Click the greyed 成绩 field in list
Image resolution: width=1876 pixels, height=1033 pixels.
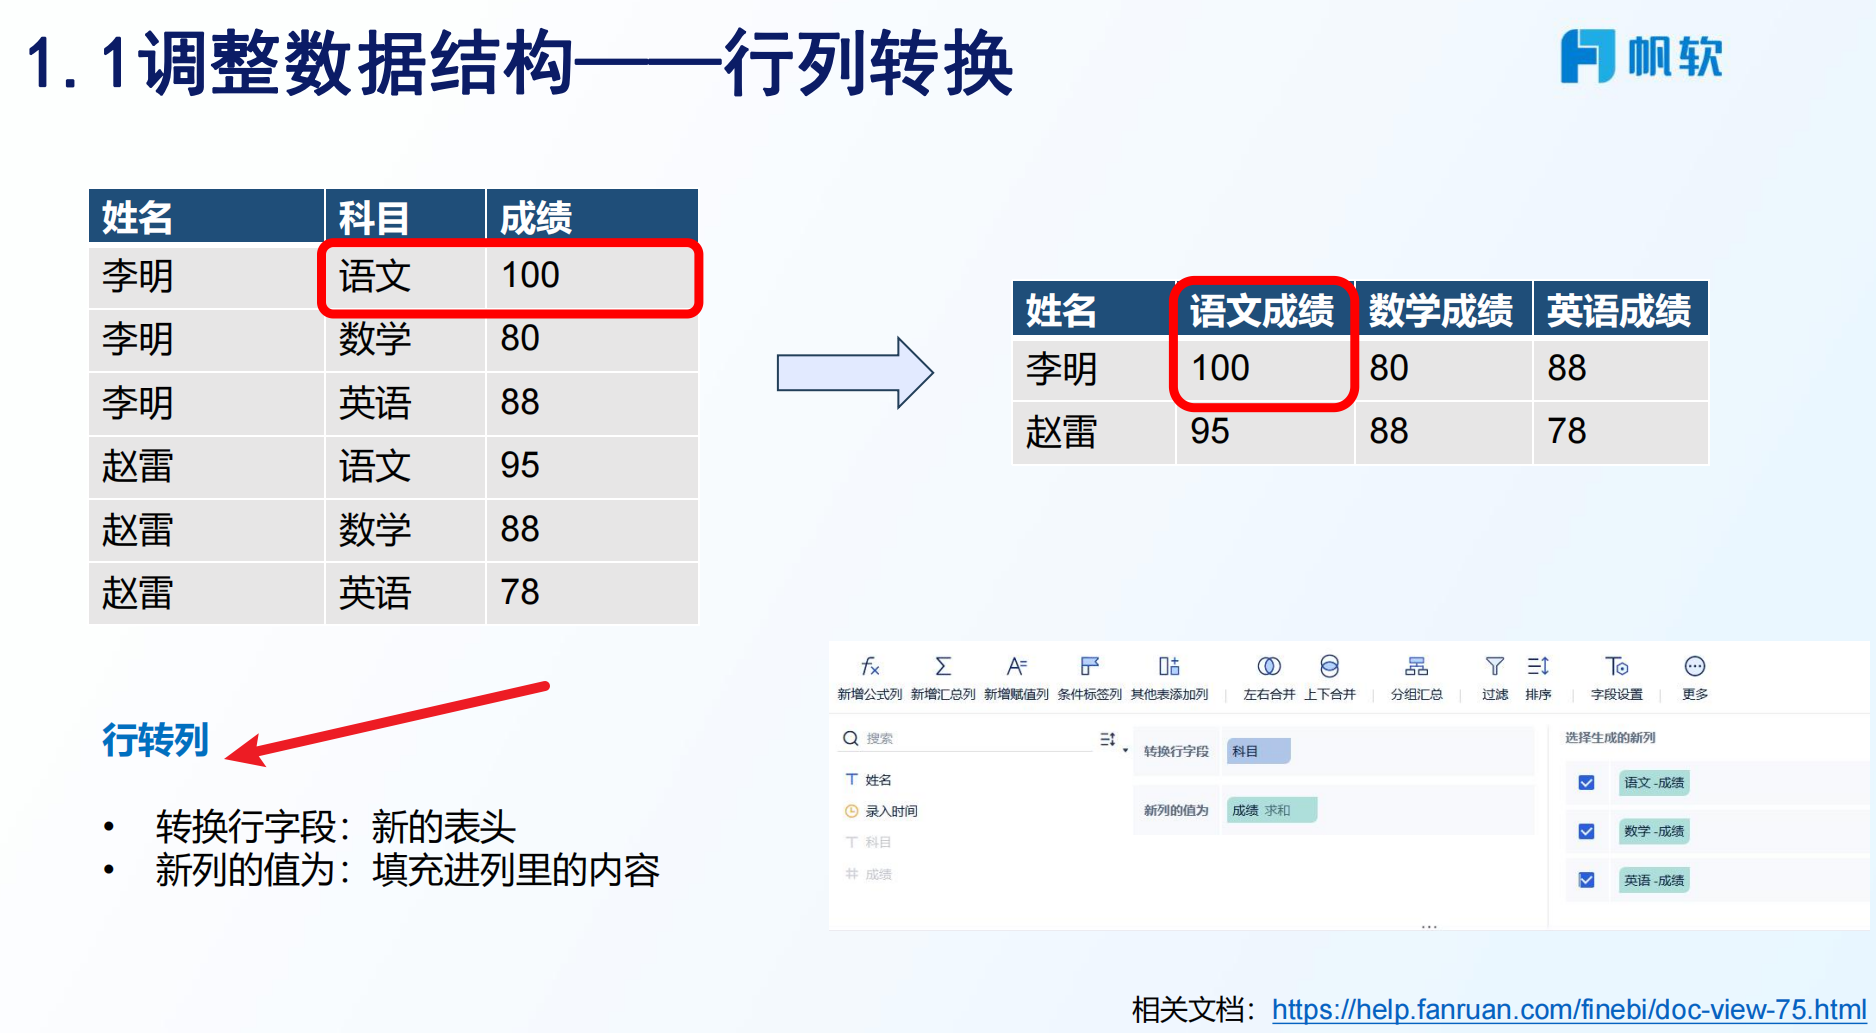click(x=869, y=874)
